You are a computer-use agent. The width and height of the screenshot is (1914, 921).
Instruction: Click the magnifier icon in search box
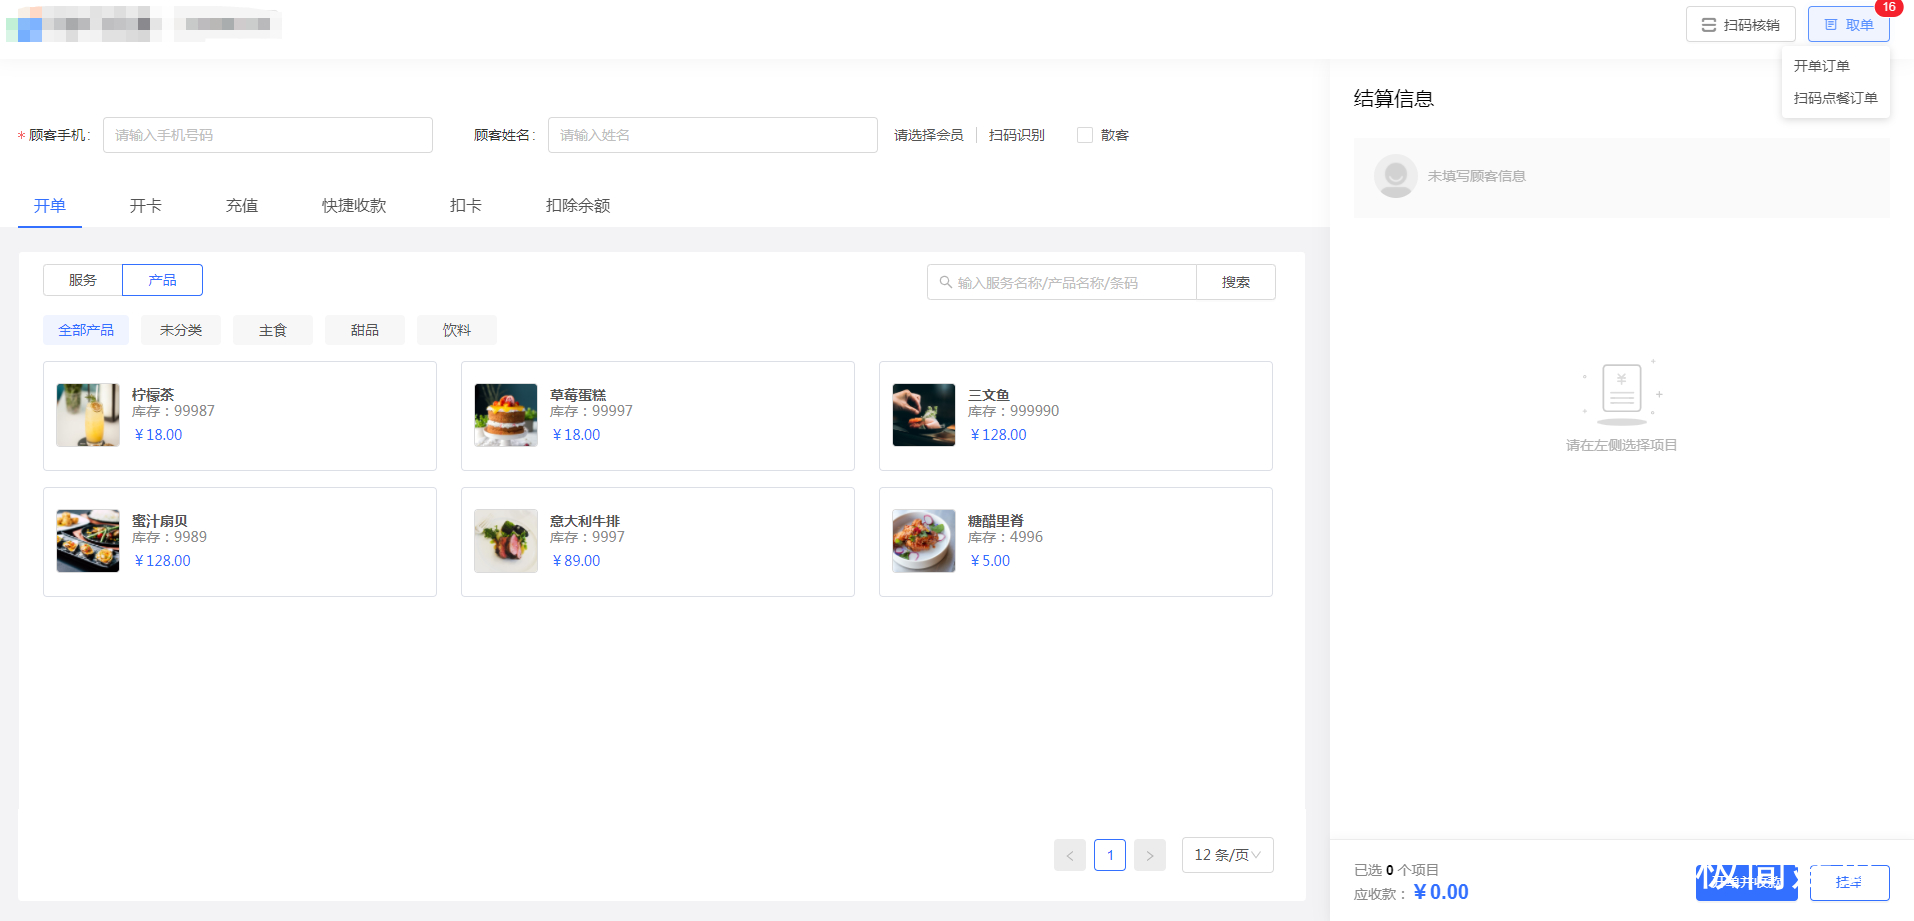pos(945,282)
